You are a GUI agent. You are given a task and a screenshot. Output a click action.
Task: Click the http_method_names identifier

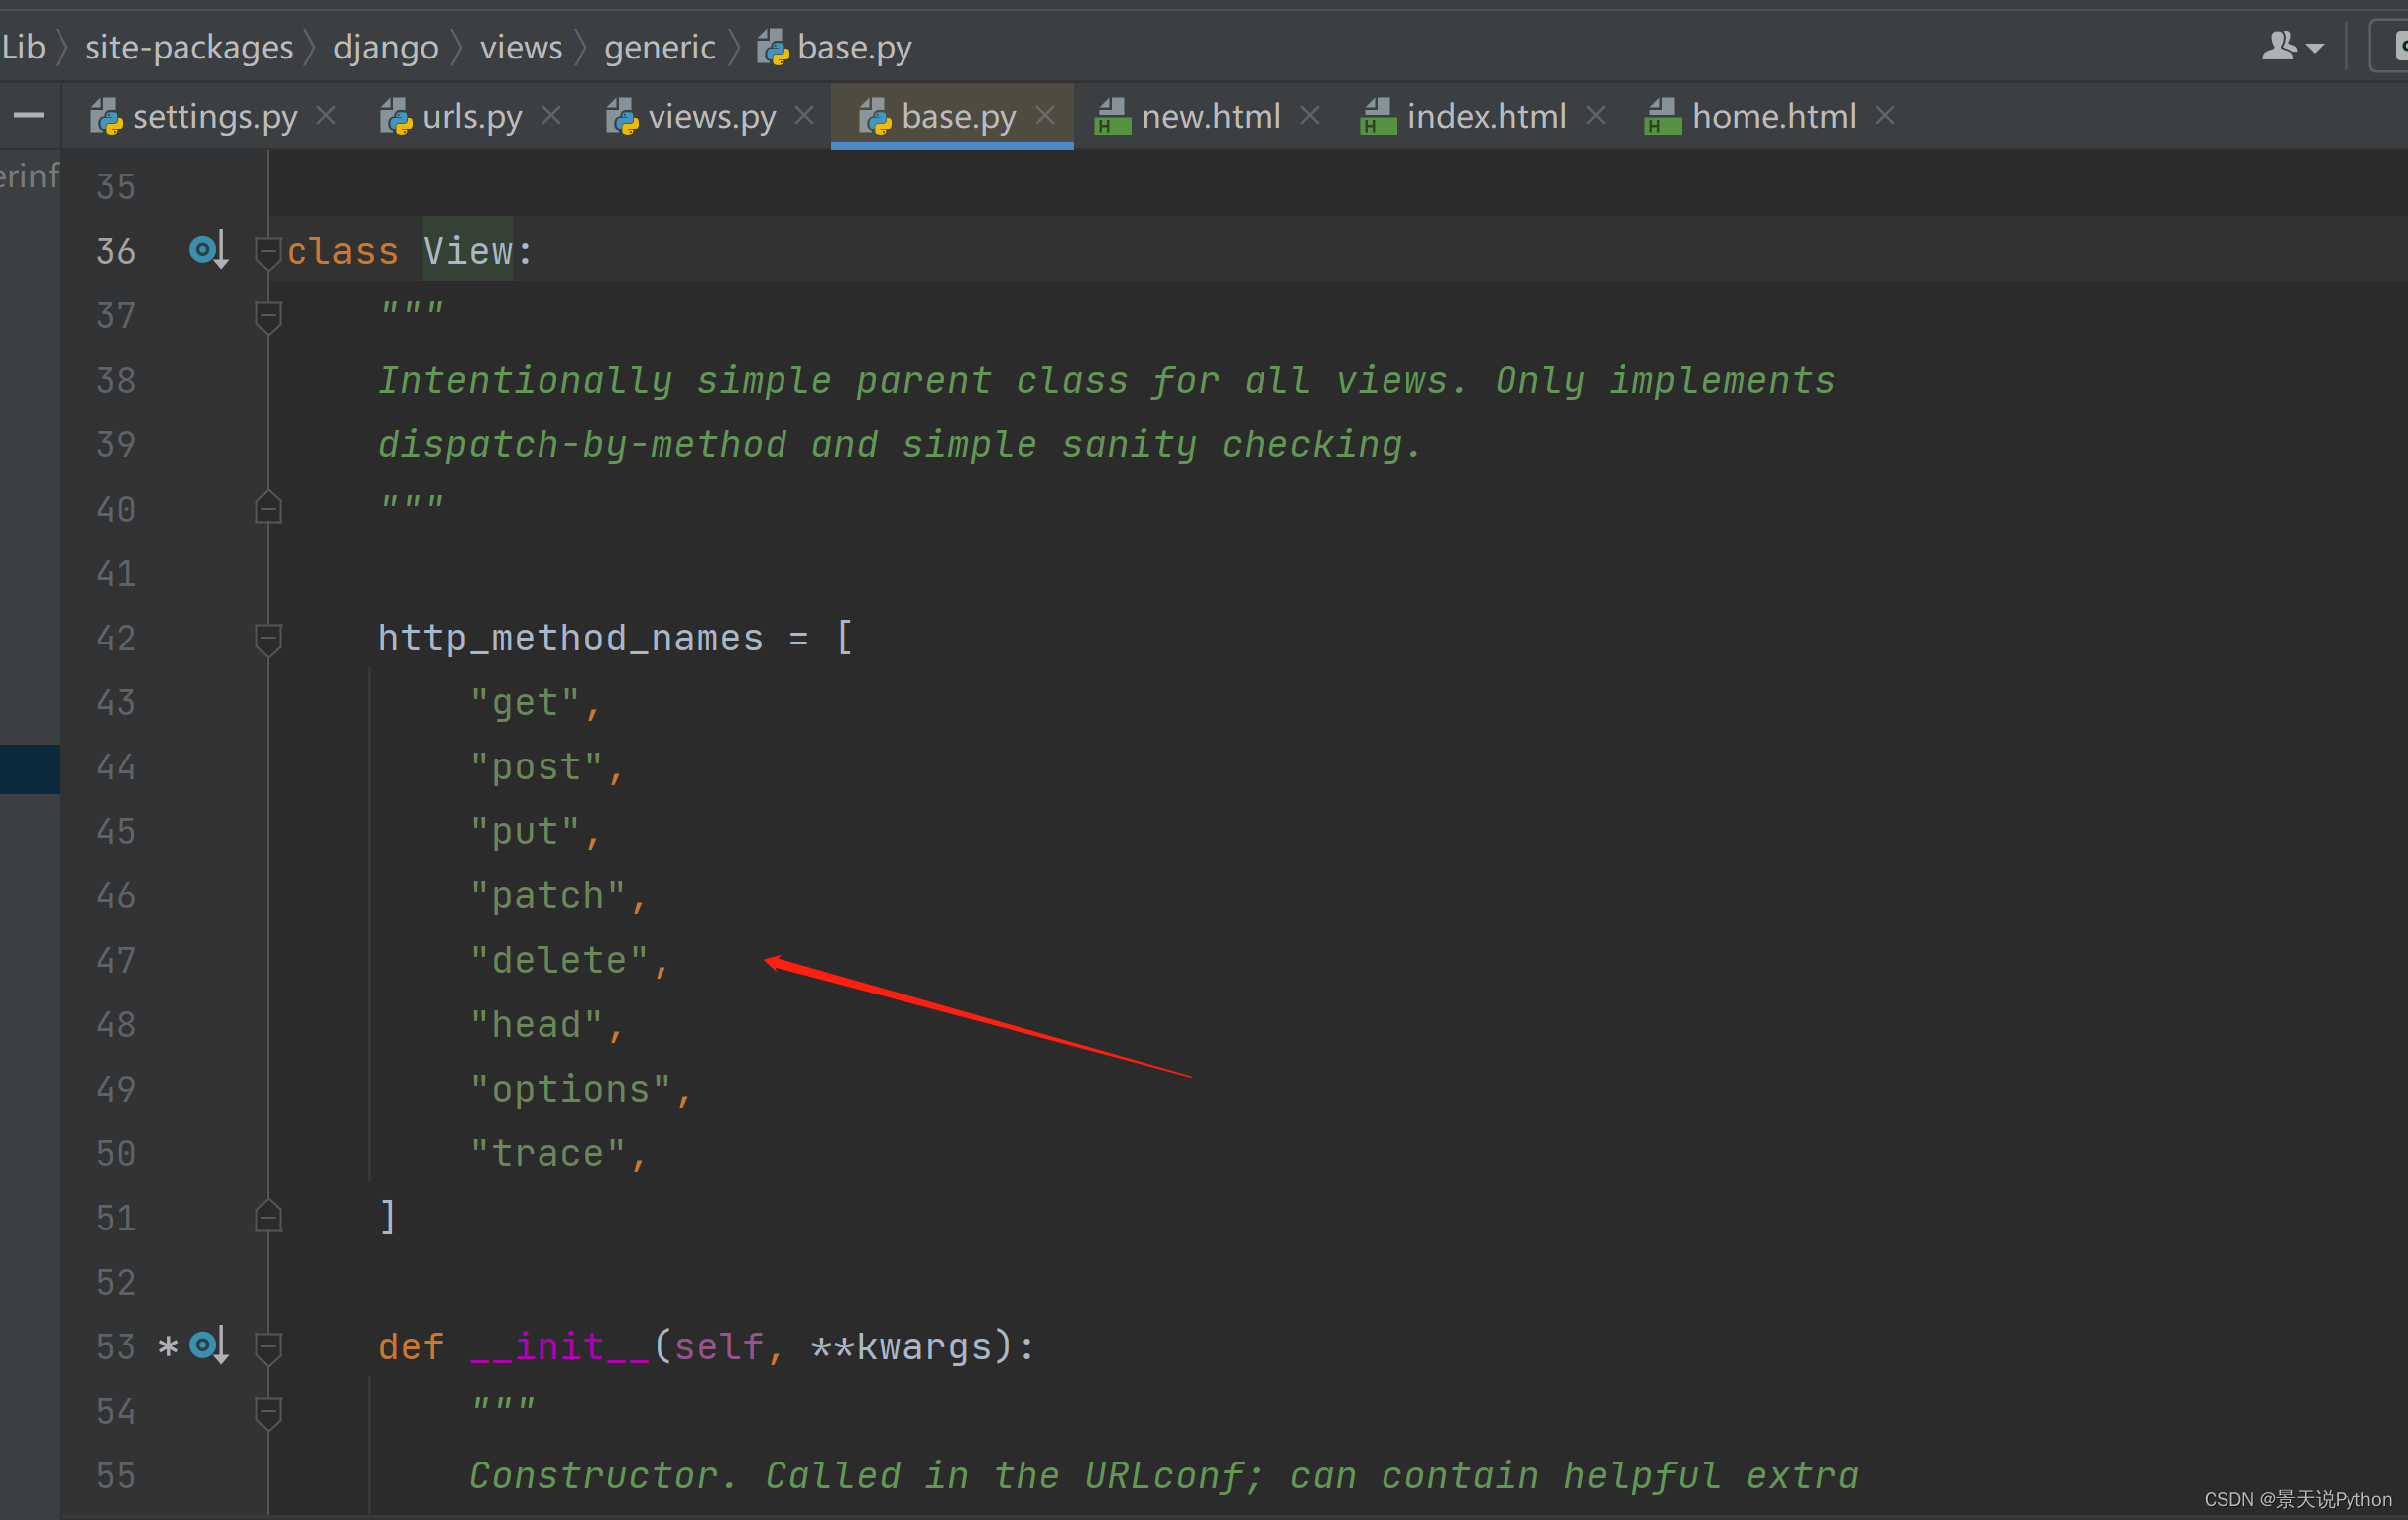[x=570, y=638]
